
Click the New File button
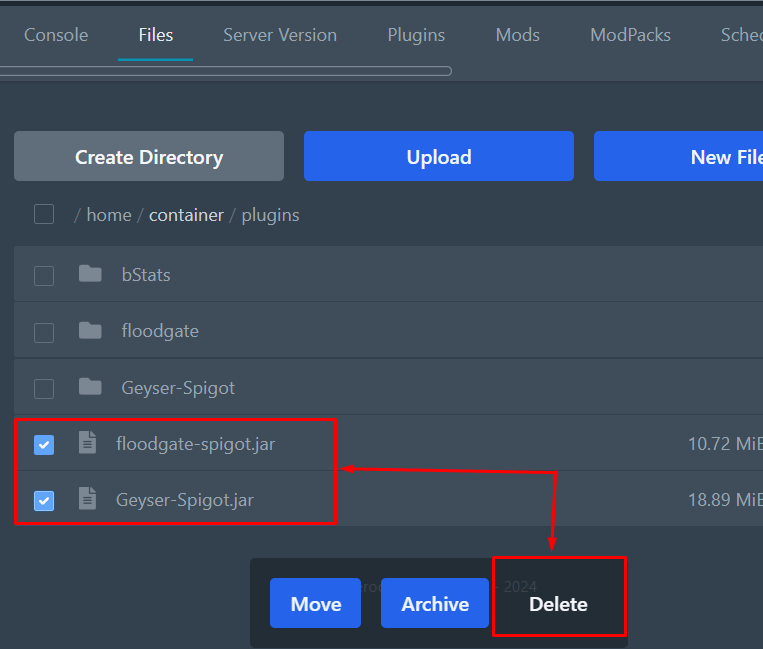click(x=678, y=156)
